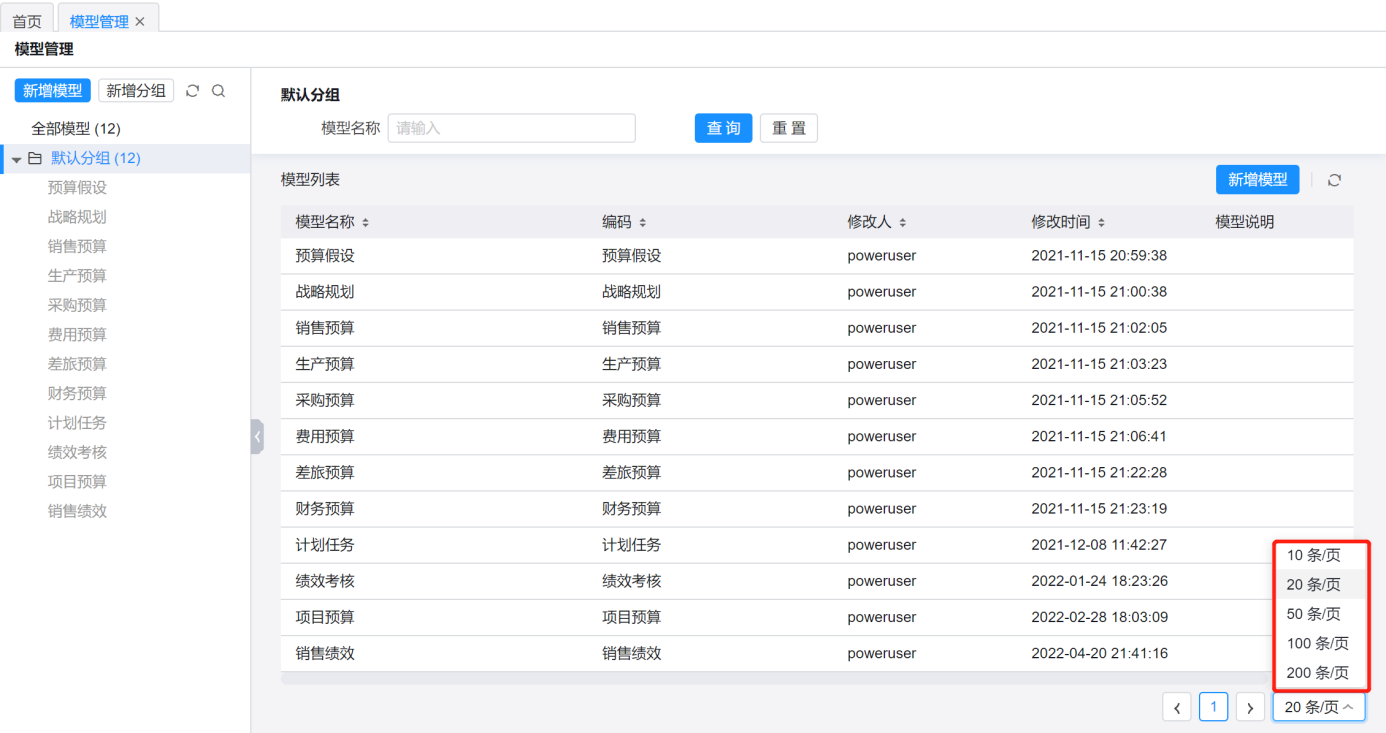The height and width of the screenshot is (733, 1386).
Task: Select 全部模型 (12) in the sidebar
Action: click(76, 129)
